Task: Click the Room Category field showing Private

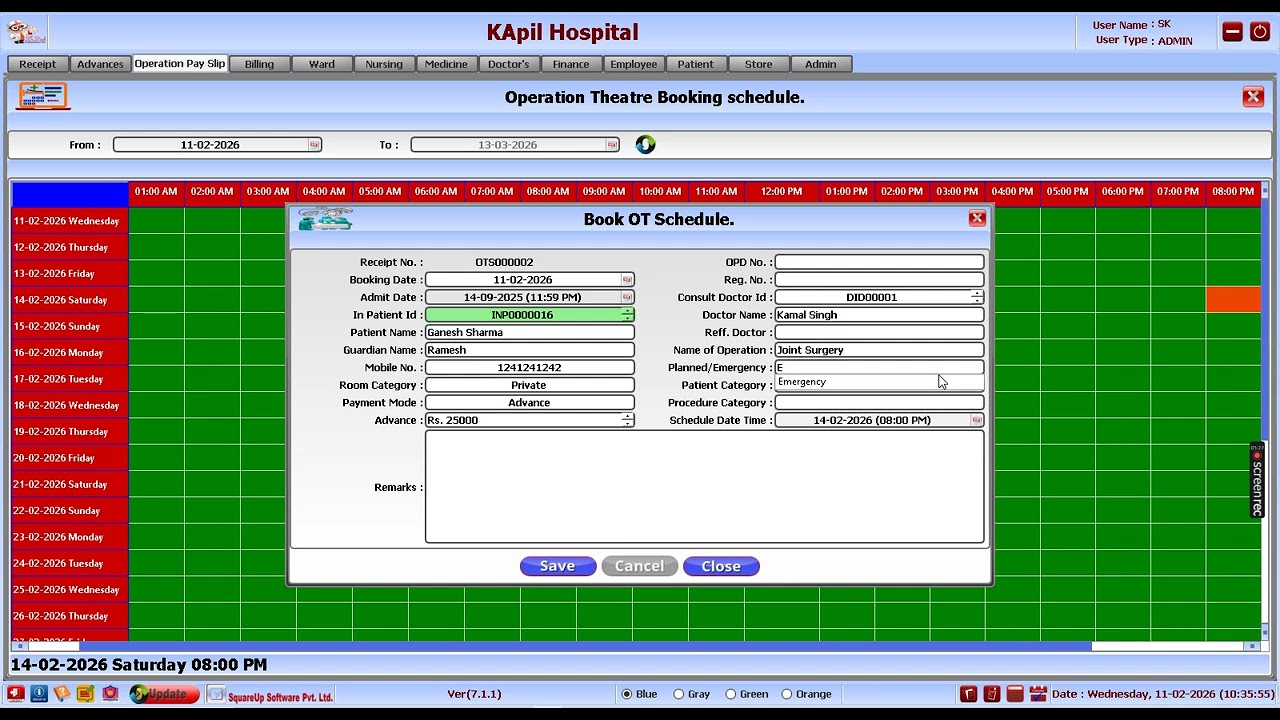Action: click(x=529, y=385)
